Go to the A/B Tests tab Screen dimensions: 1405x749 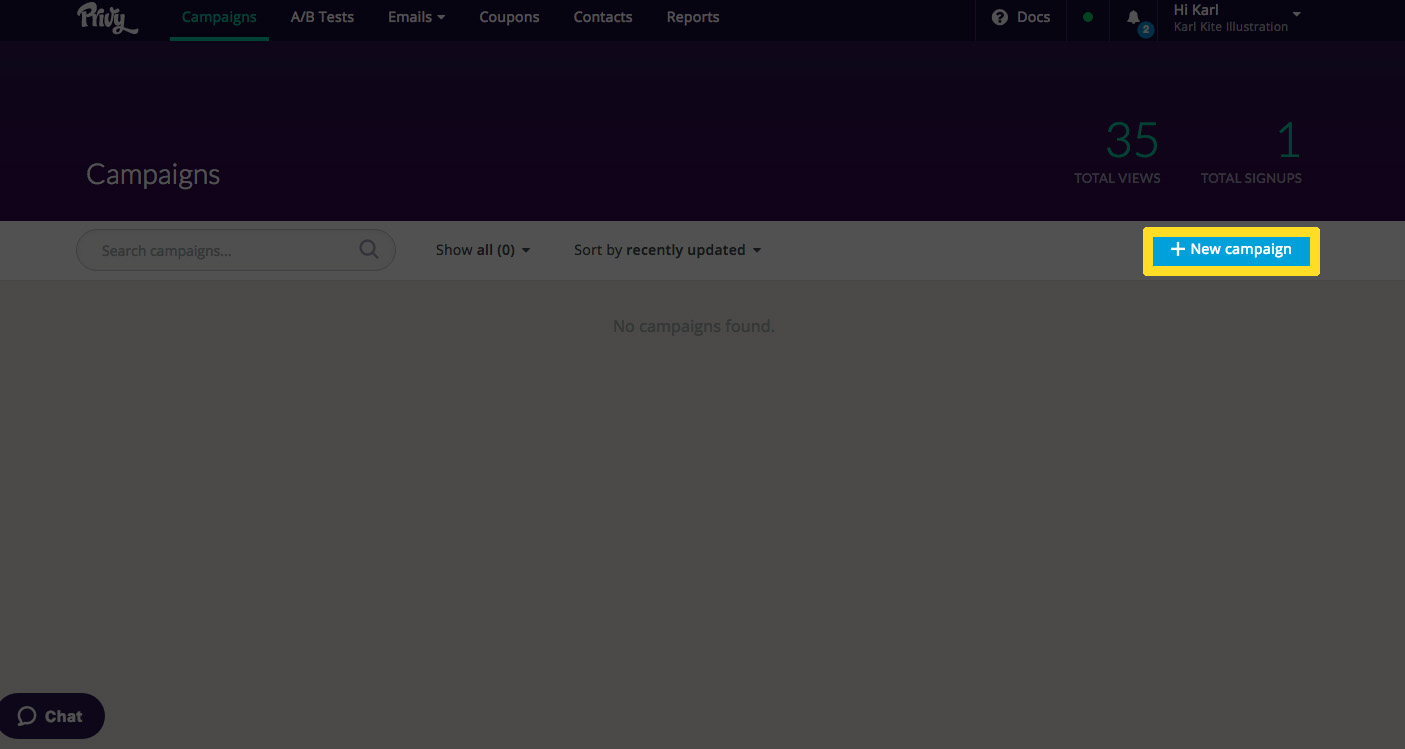click(322, 17)
